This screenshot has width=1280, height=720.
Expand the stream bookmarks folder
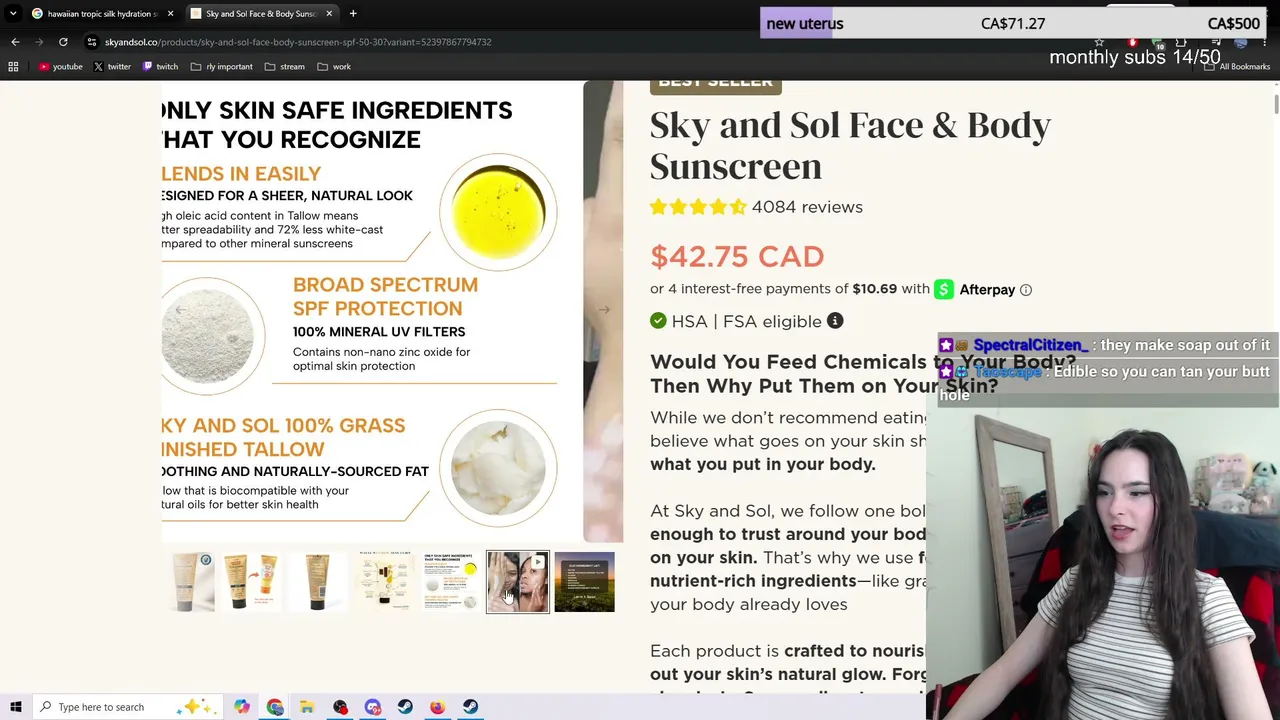pyautogui.click(x=285, y=67)
